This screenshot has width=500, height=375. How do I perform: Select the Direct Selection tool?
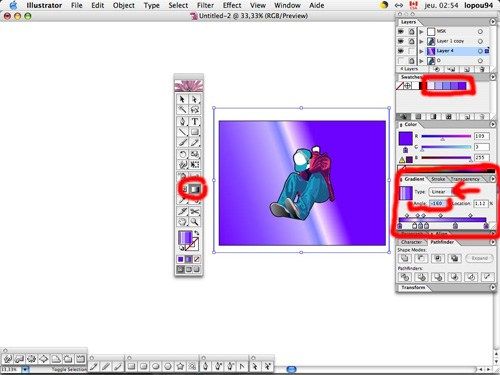195,99
